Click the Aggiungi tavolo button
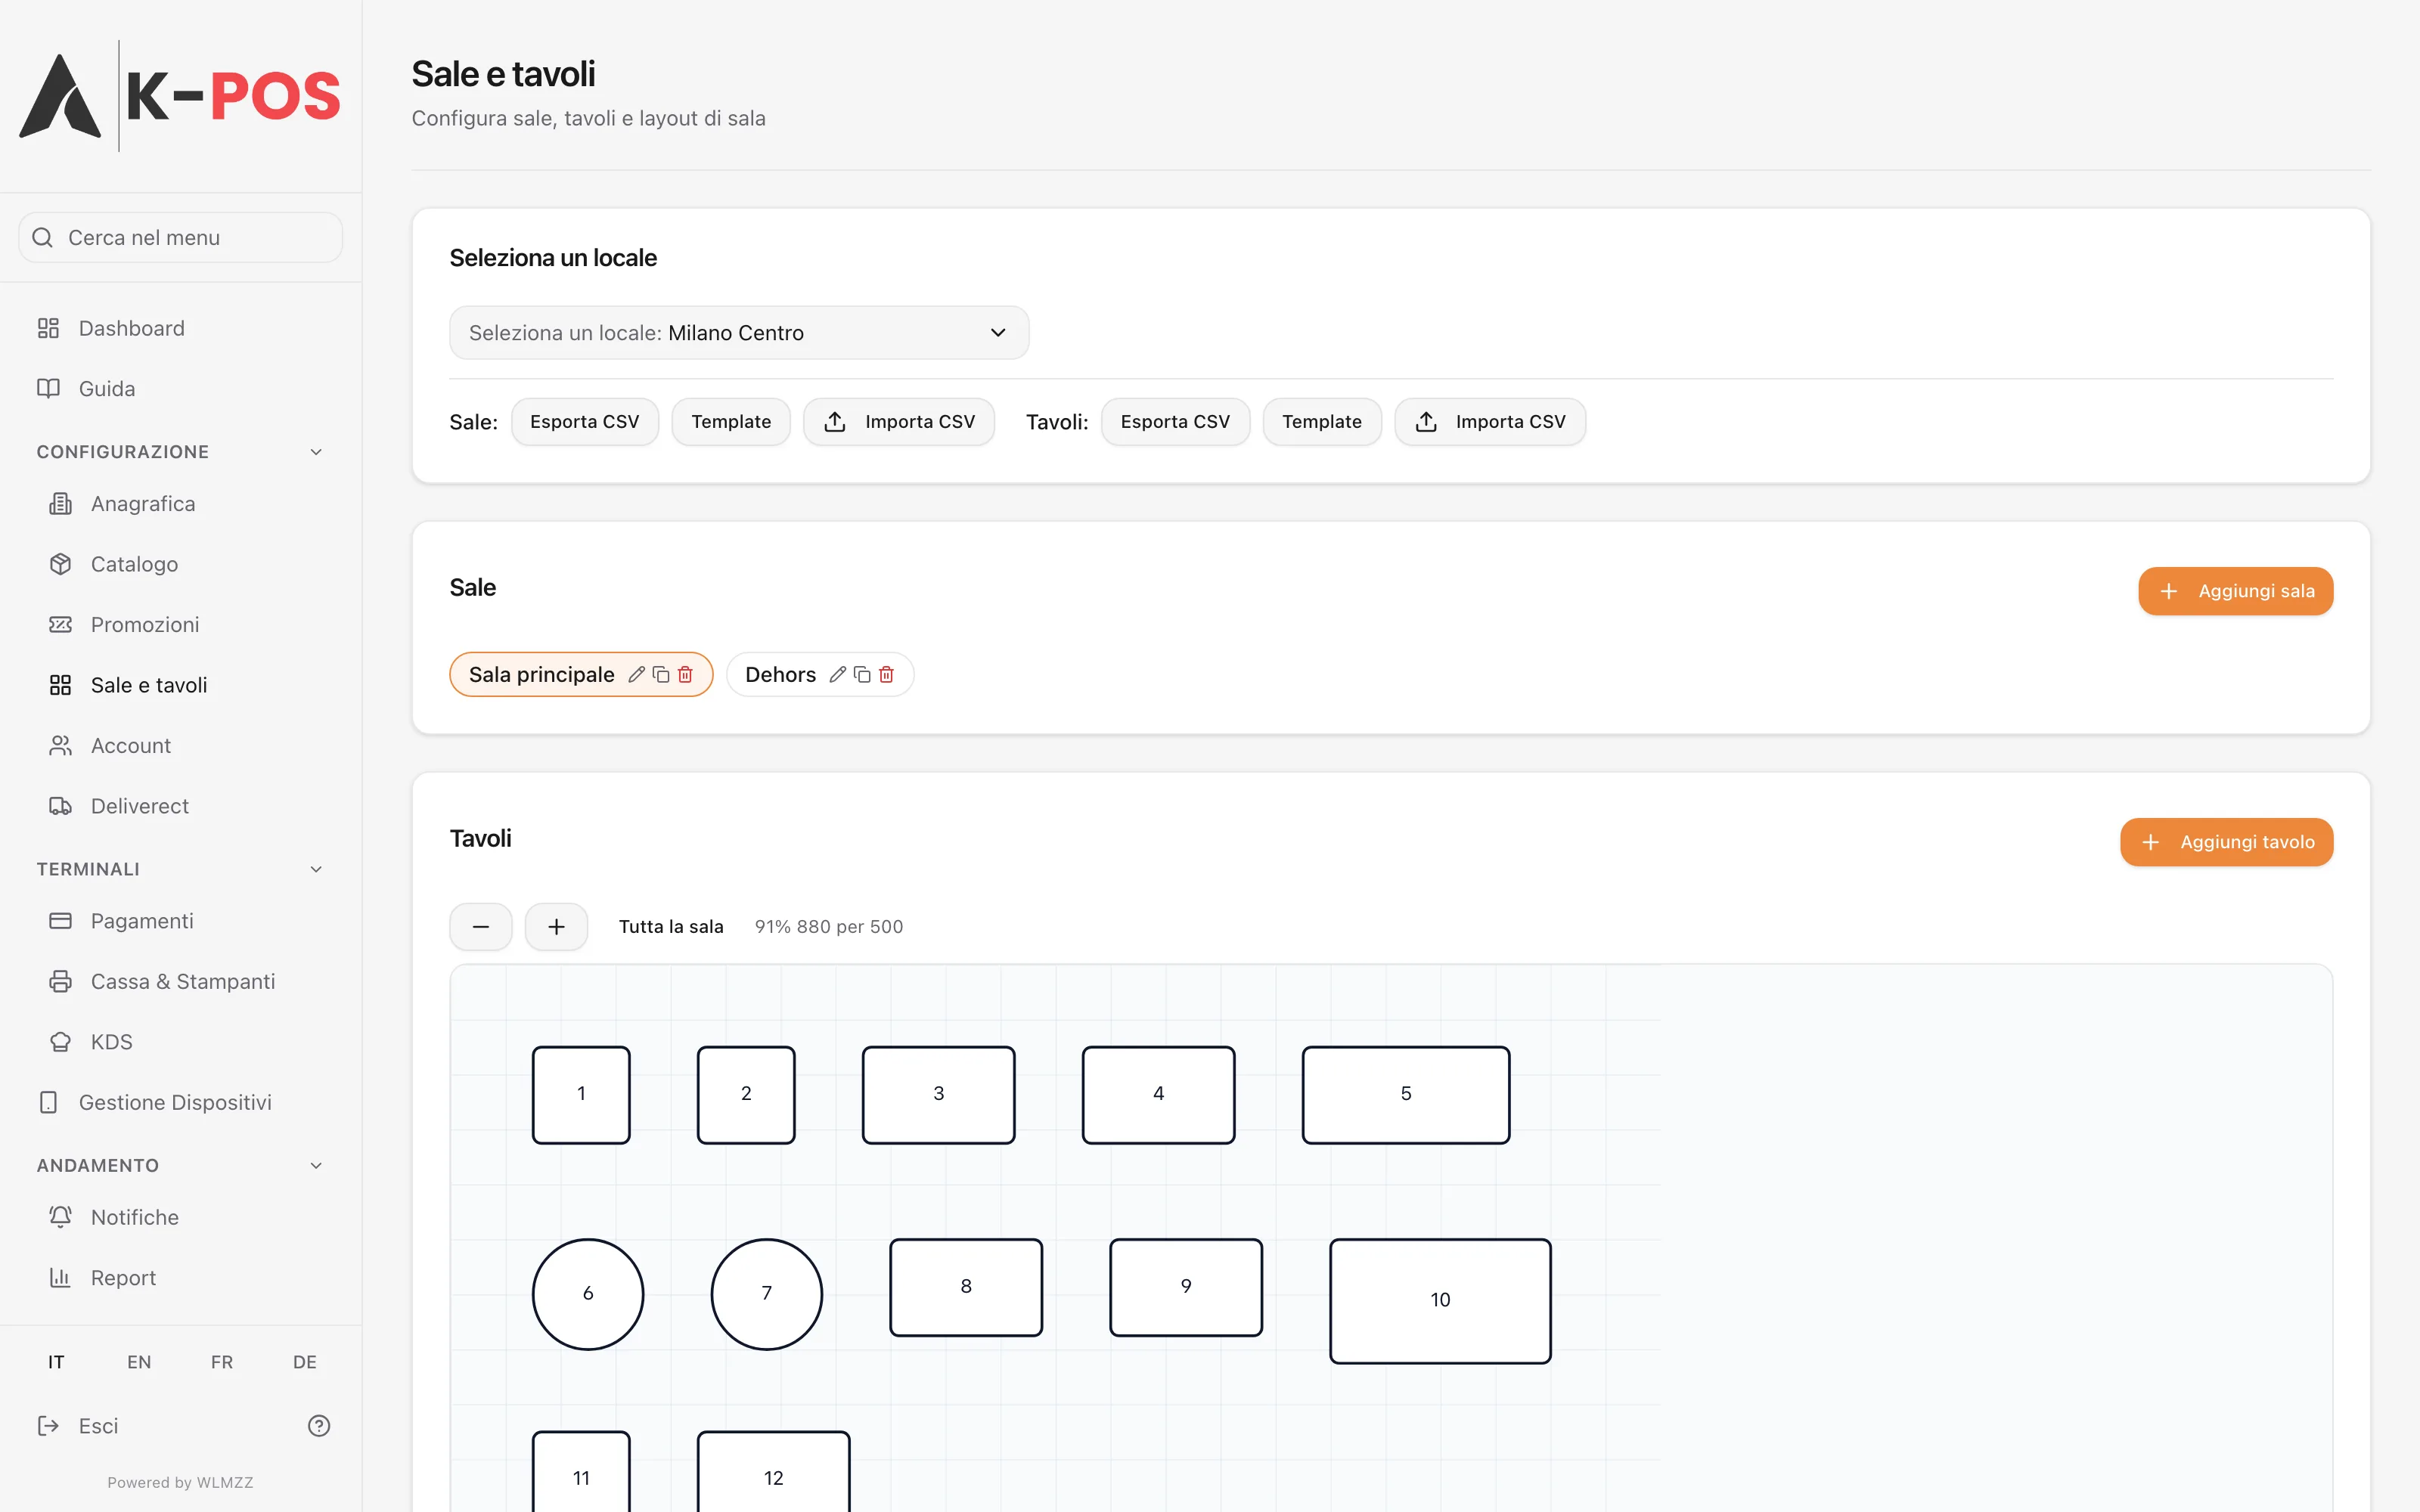The height and width of the screenshot is (1512, 2420). pyautogui.click(x=2226, y=842)
